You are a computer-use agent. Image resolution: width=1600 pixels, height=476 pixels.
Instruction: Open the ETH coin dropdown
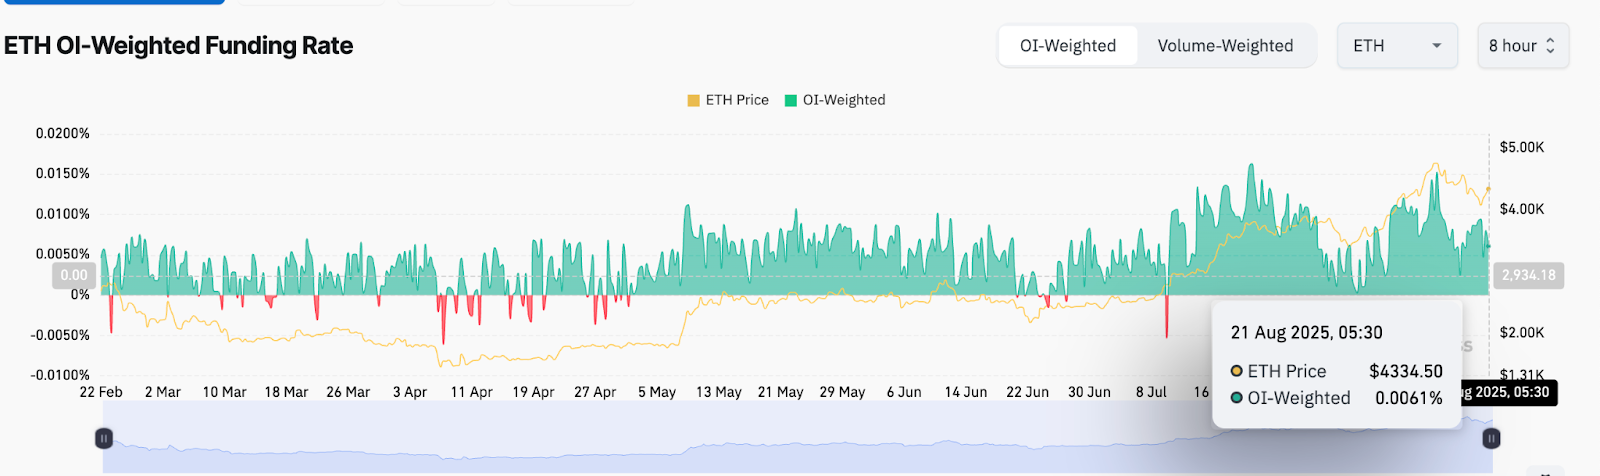click(x=1397, y=46)
